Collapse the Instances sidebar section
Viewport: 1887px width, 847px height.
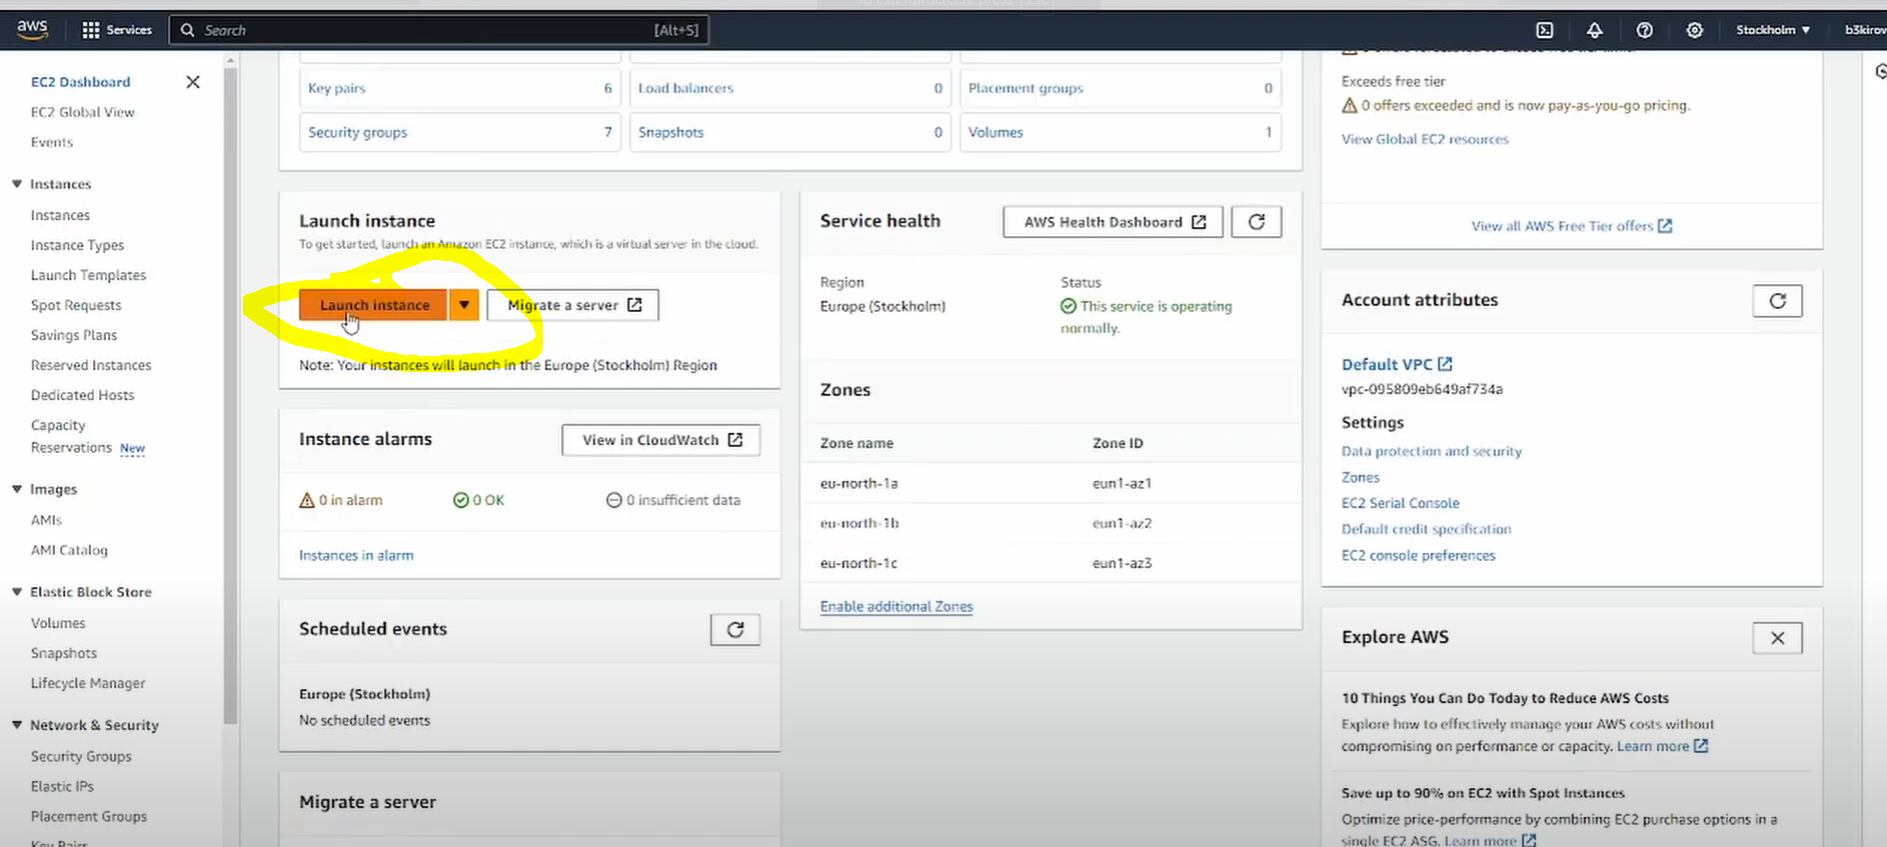click(17, 184)
